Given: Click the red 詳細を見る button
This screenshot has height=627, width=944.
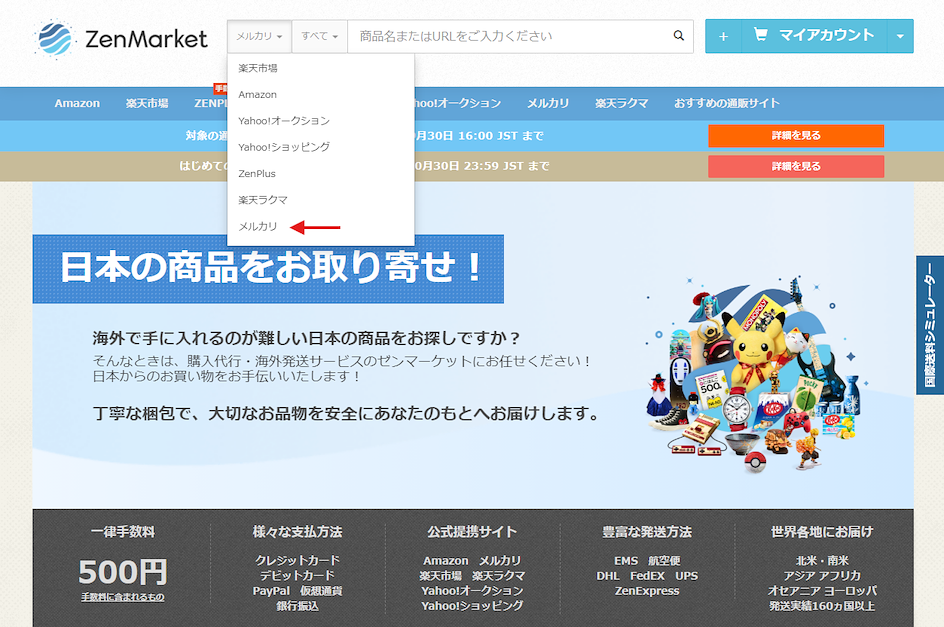Looking at the screenshot, I should coord(796,166).
